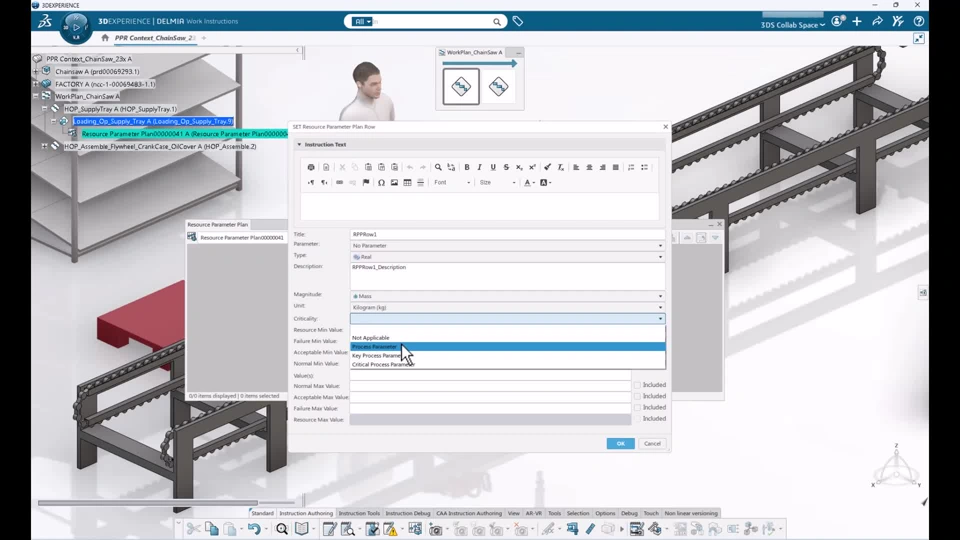Insert special character using the Omega icon
The width and height of the screenshot is (960, 540).
pyautogui.click(x=381, y=182)
